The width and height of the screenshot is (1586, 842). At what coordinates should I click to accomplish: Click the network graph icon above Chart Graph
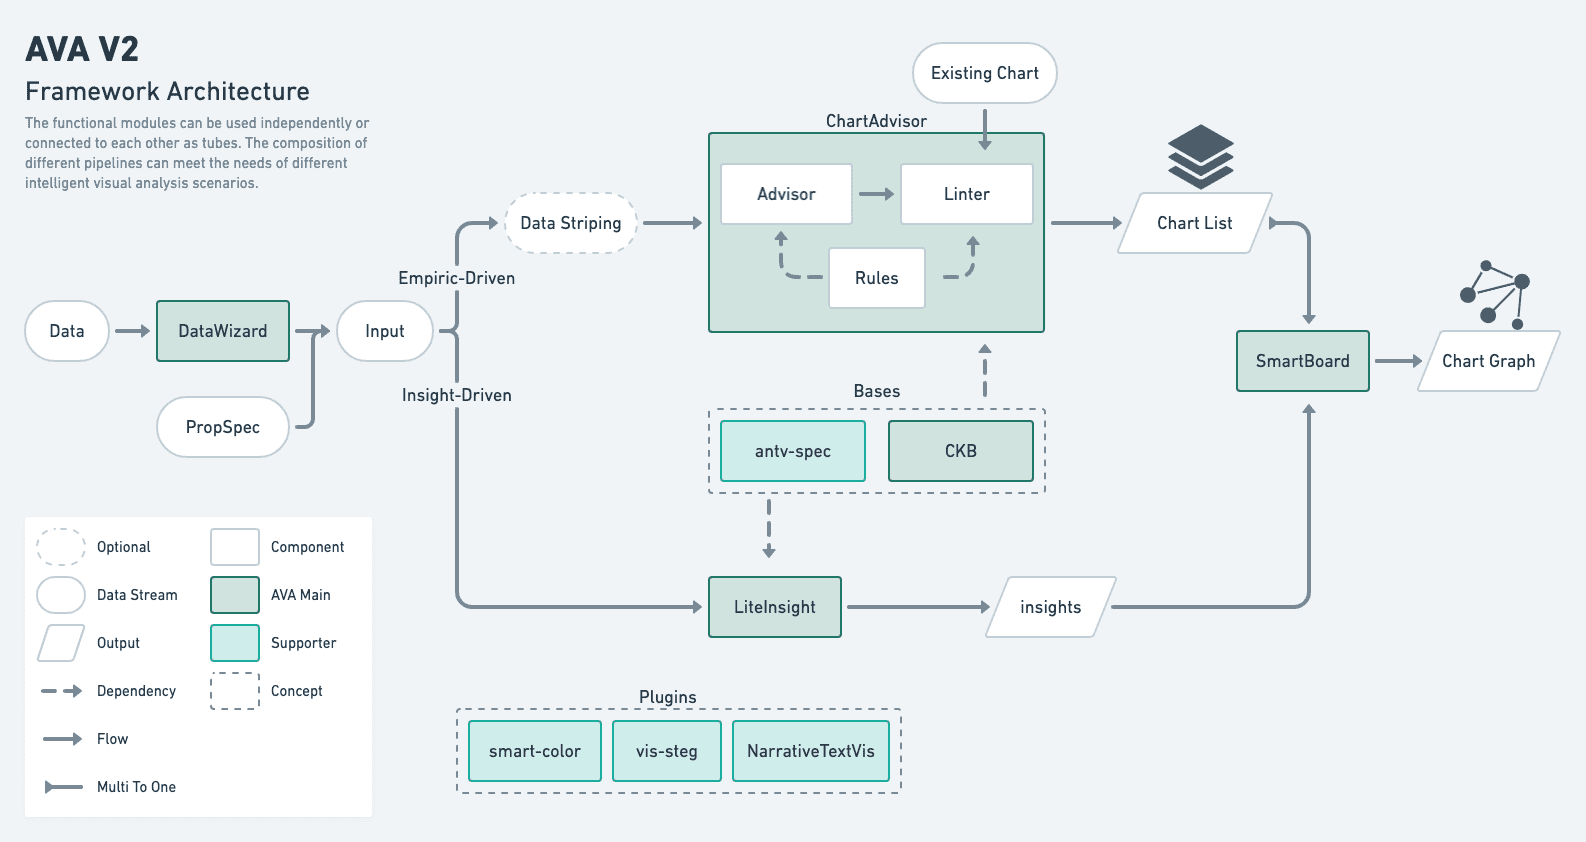(1495, 295)
